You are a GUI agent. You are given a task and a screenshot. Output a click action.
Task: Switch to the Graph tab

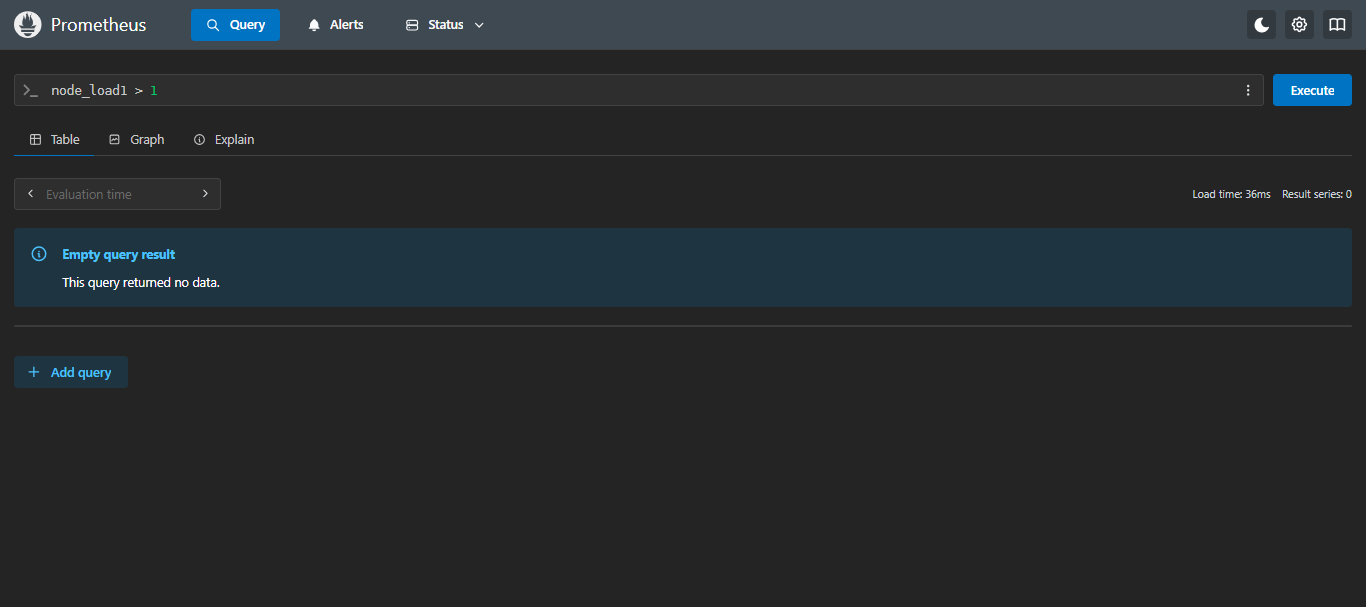[x=136, y=140]
